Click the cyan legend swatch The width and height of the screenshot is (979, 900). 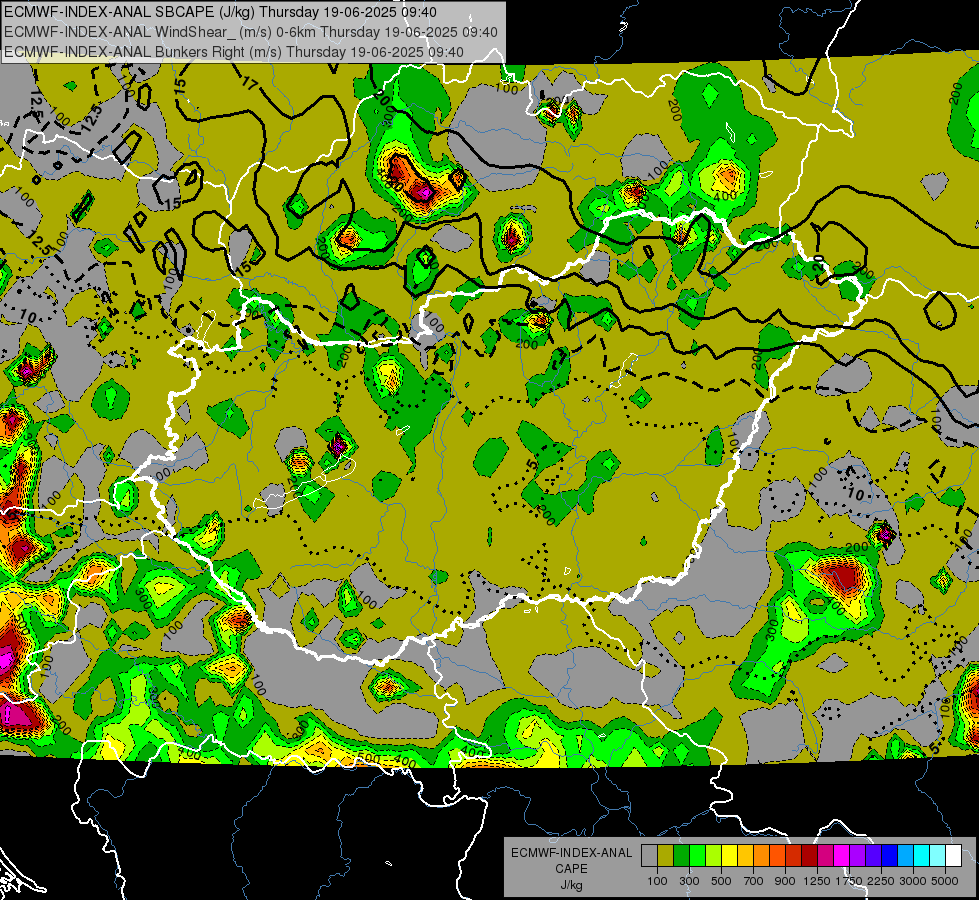pos(922,855)
